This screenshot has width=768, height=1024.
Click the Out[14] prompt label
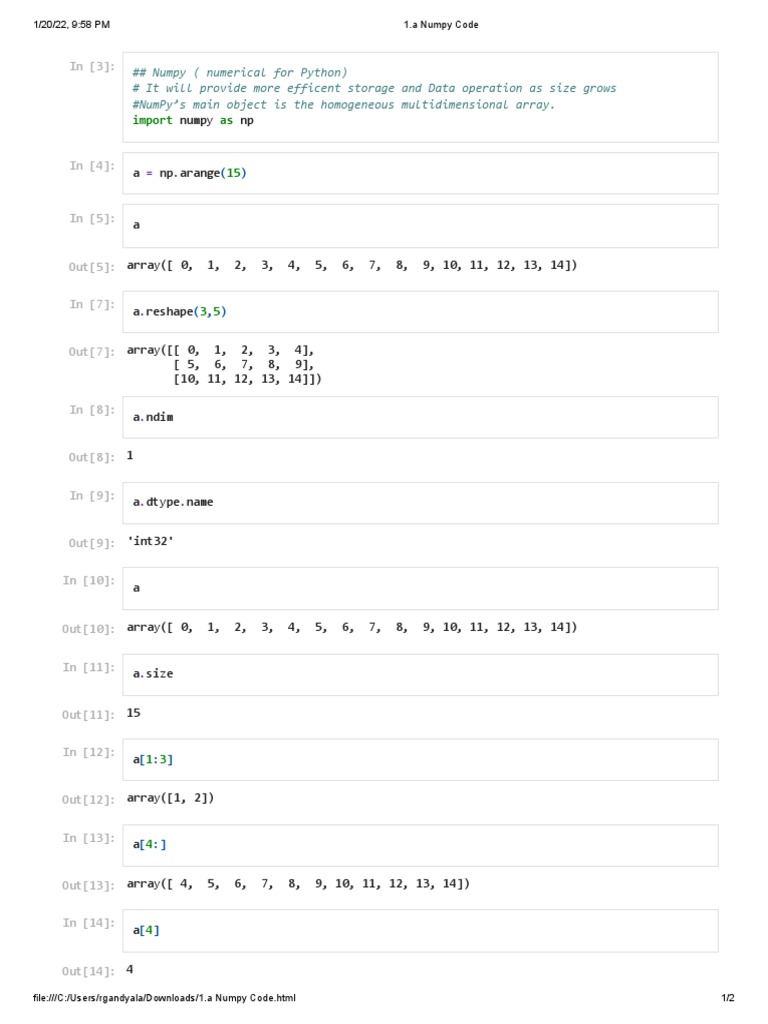tap(88, 971)
